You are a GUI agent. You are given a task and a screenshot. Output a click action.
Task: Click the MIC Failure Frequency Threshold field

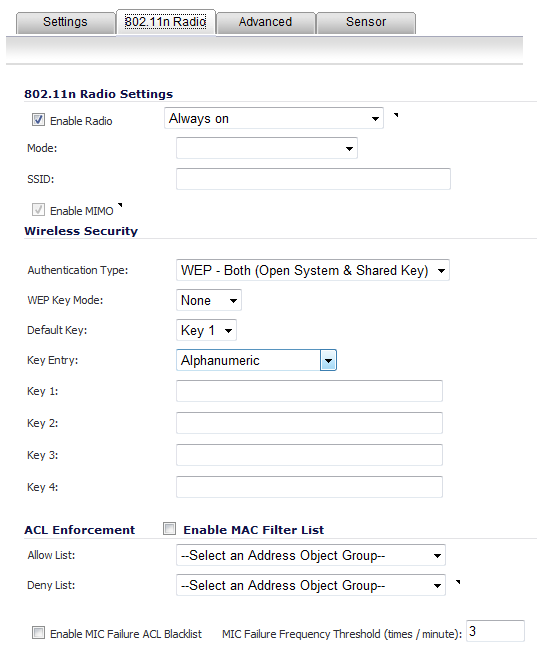point(495,631)
